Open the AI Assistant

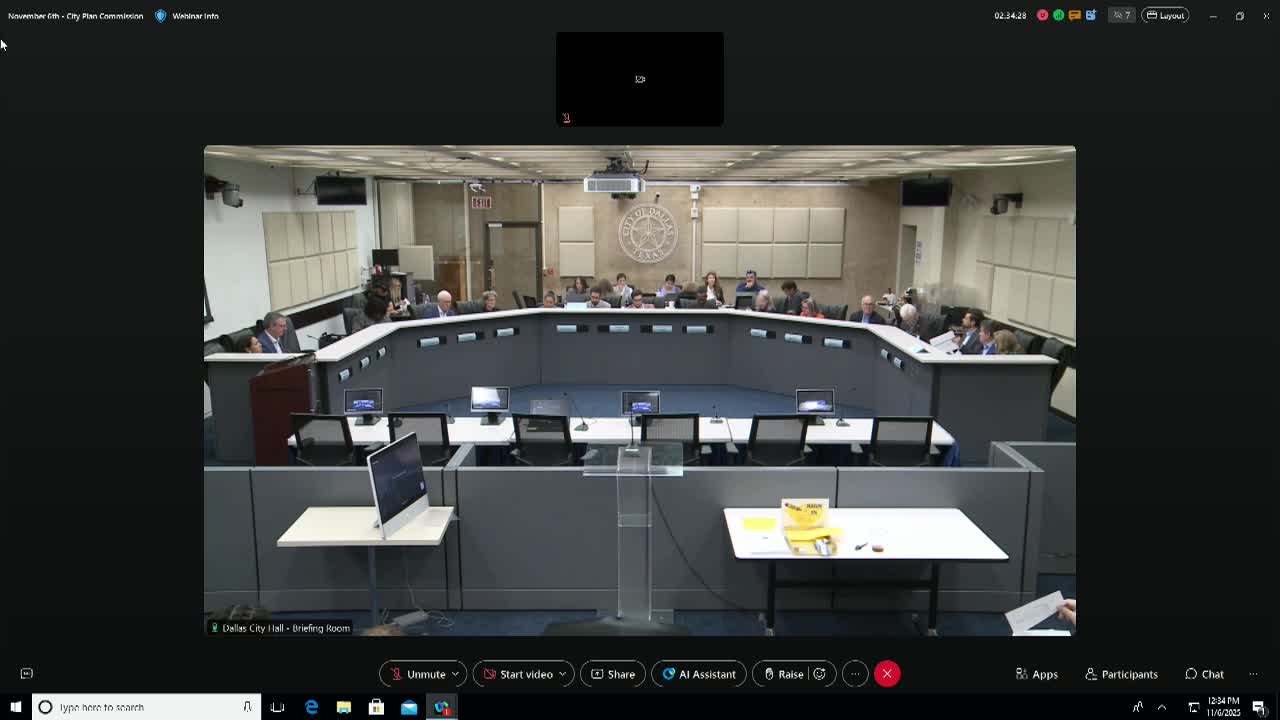click(x=698, y=673)
